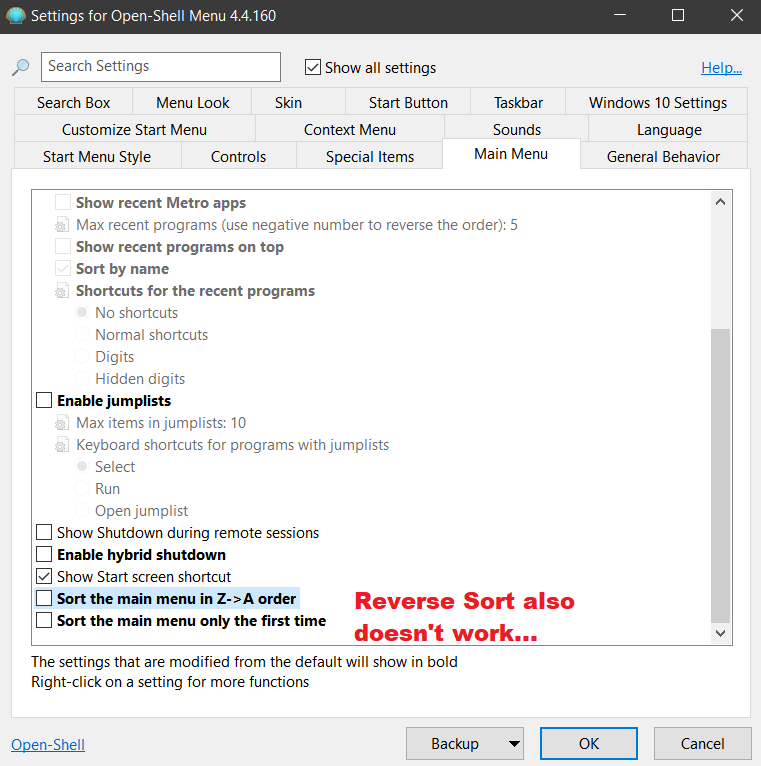This screenshot has width=761, height=766.
Task: Check Show recent programs on top
Action: (x=63, y=246)
